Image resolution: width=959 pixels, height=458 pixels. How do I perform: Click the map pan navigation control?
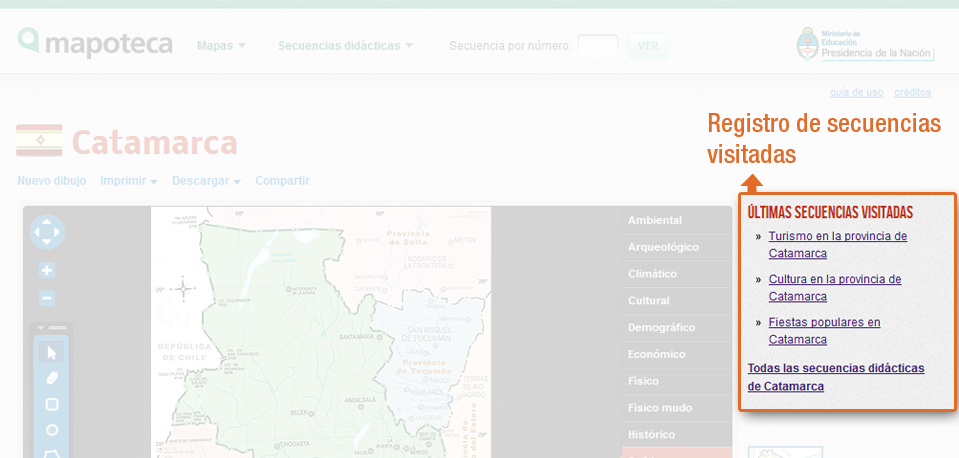click(x=46, y=233)
